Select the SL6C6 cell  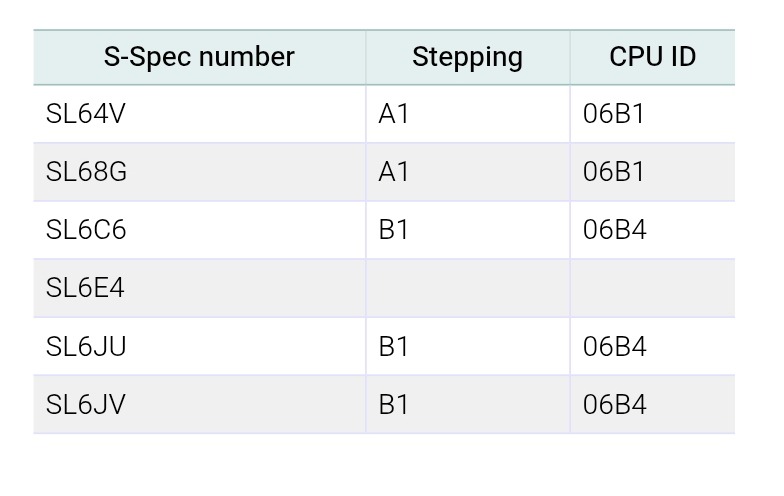86,230
